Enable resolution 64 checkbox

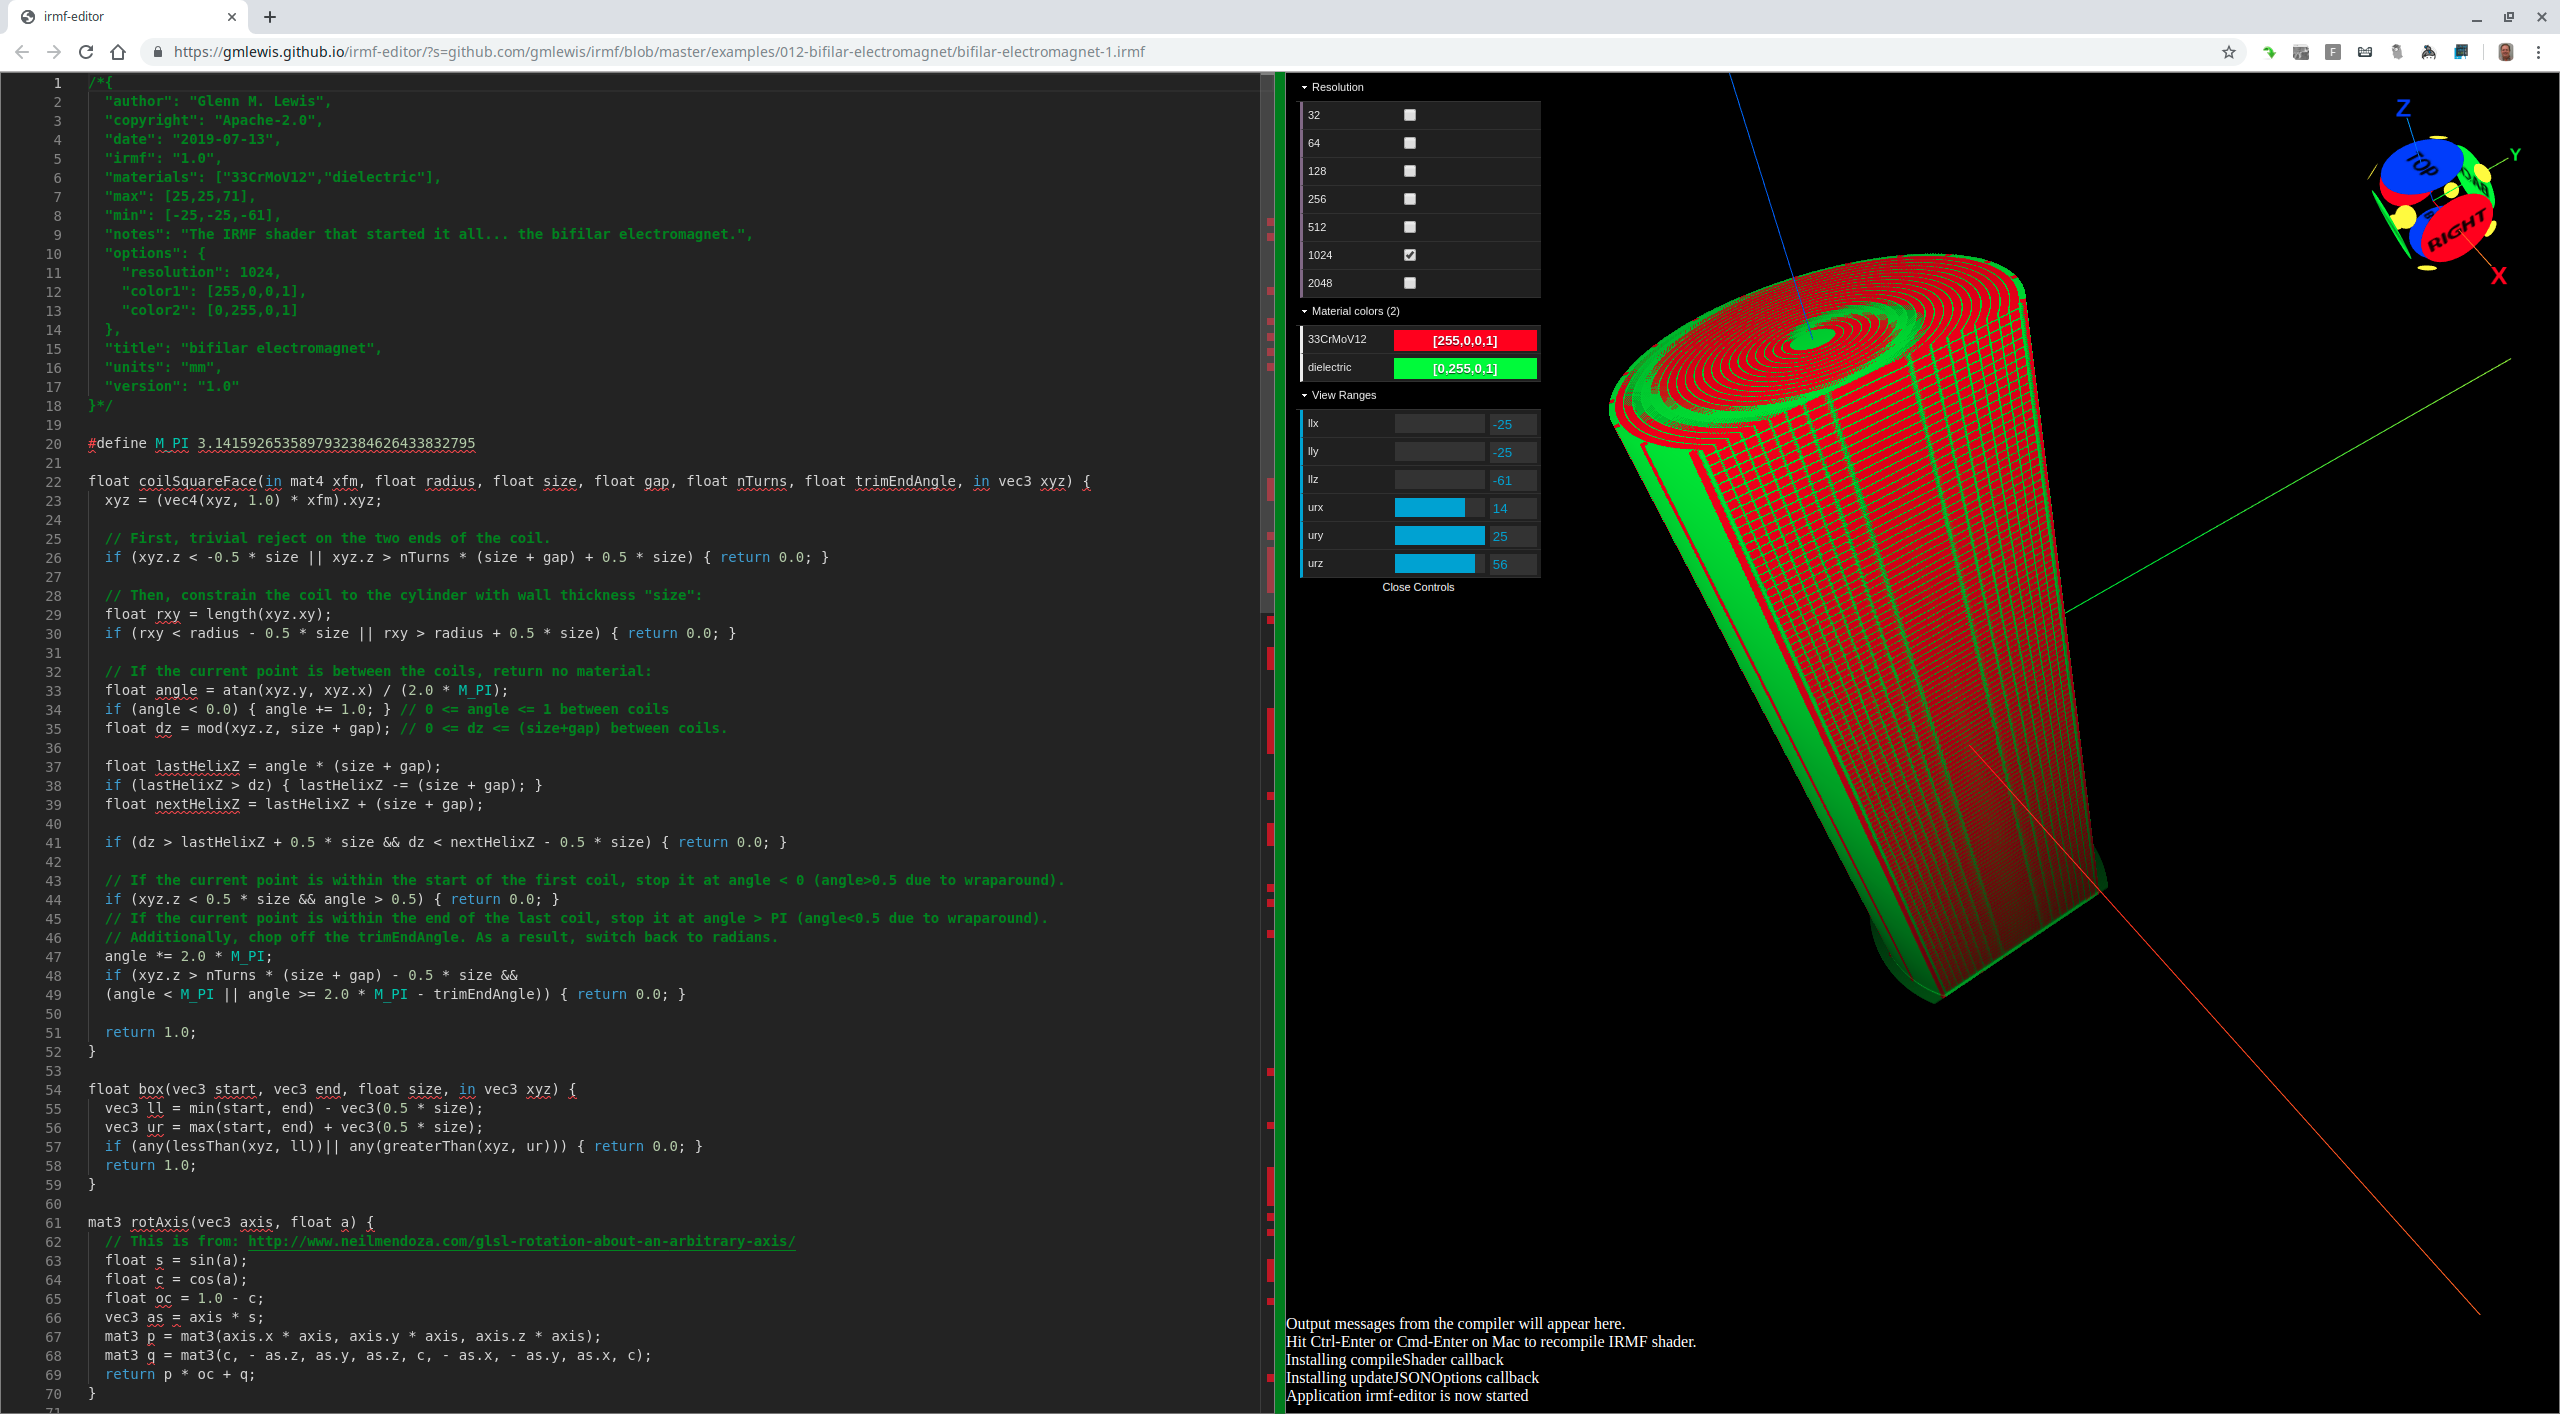point(1410,143)
